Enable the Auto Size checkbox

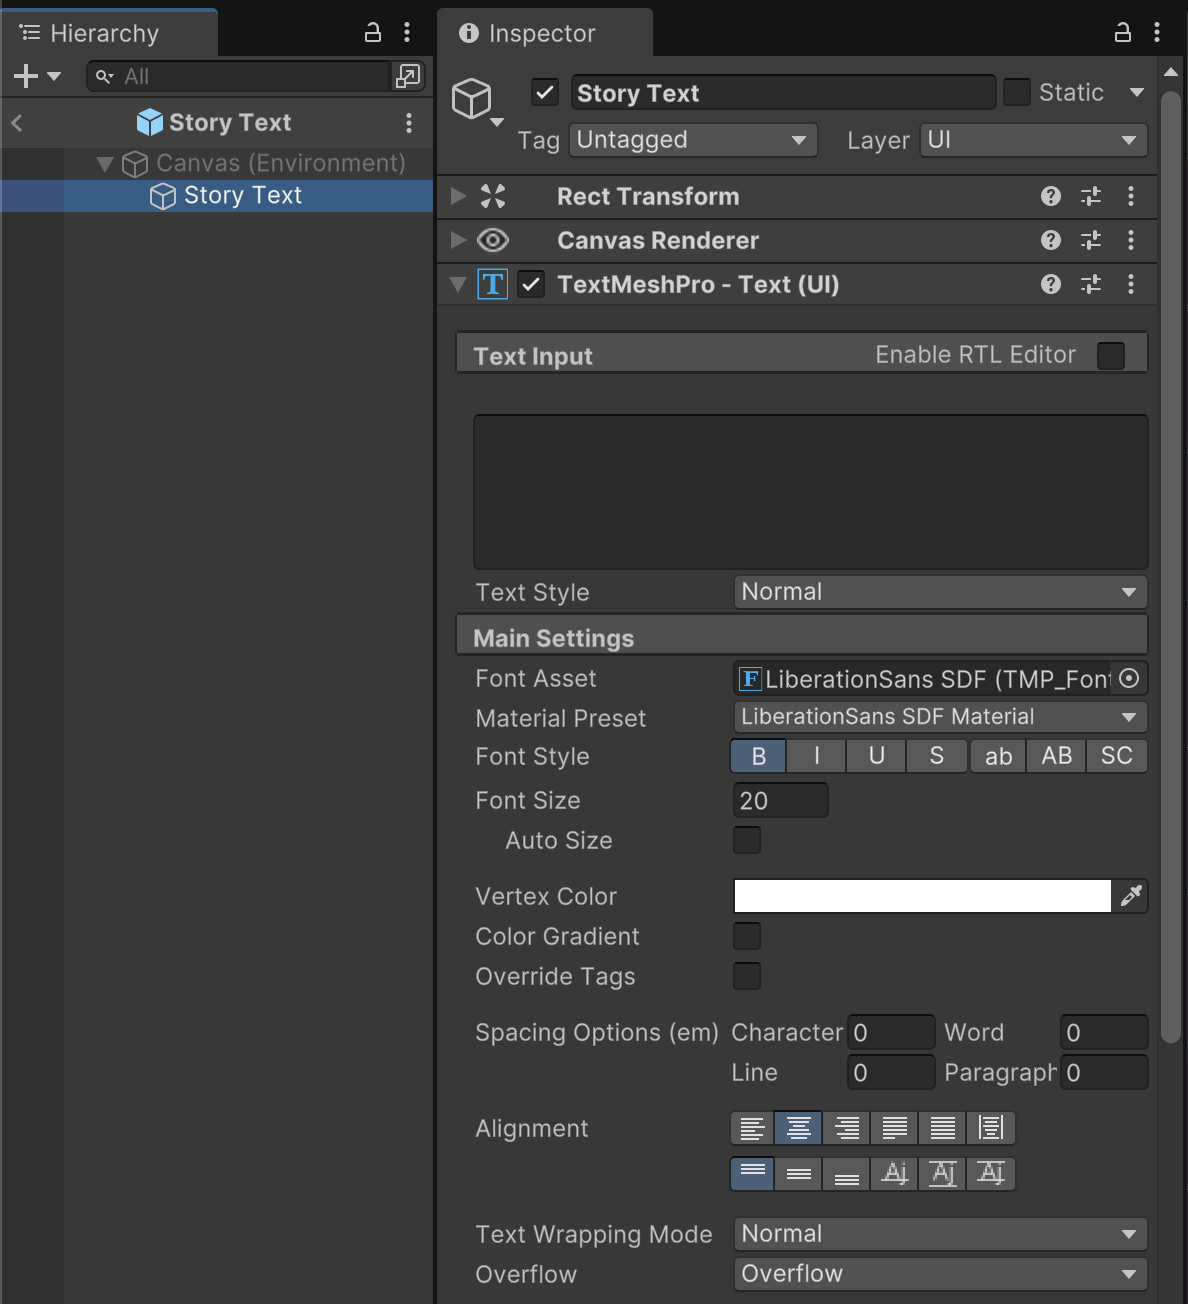pos(747,840)
